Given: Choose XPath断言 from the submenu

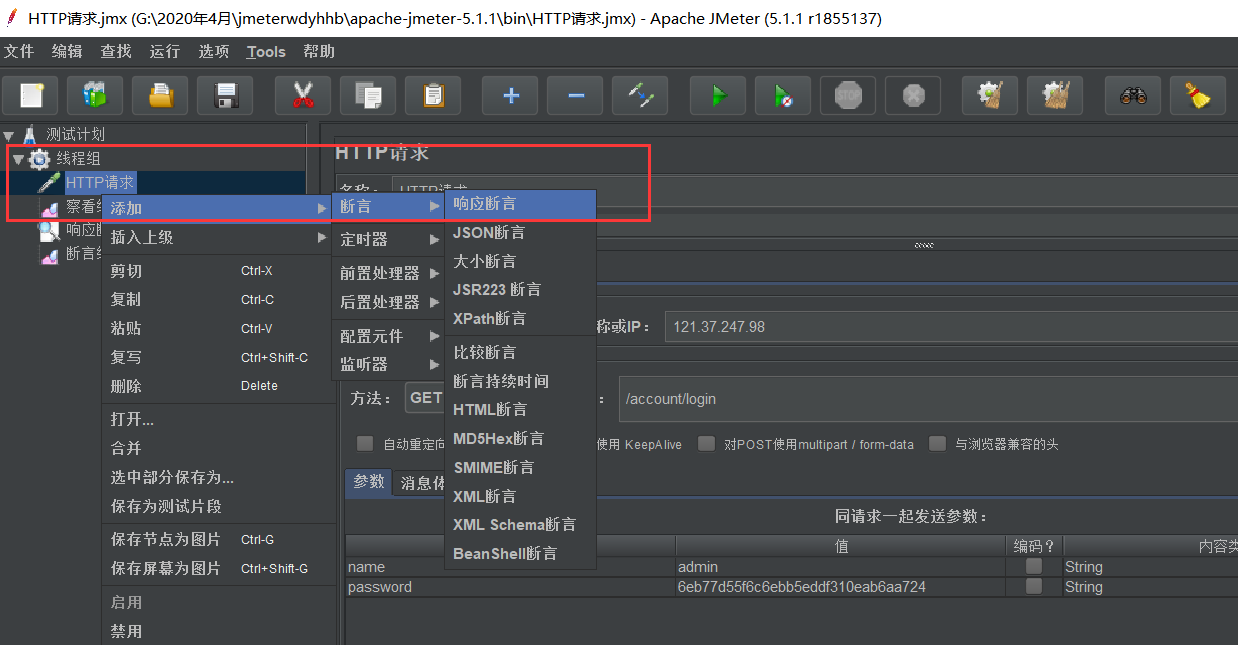Looking at the screenshot, I should tap(520, 319).
